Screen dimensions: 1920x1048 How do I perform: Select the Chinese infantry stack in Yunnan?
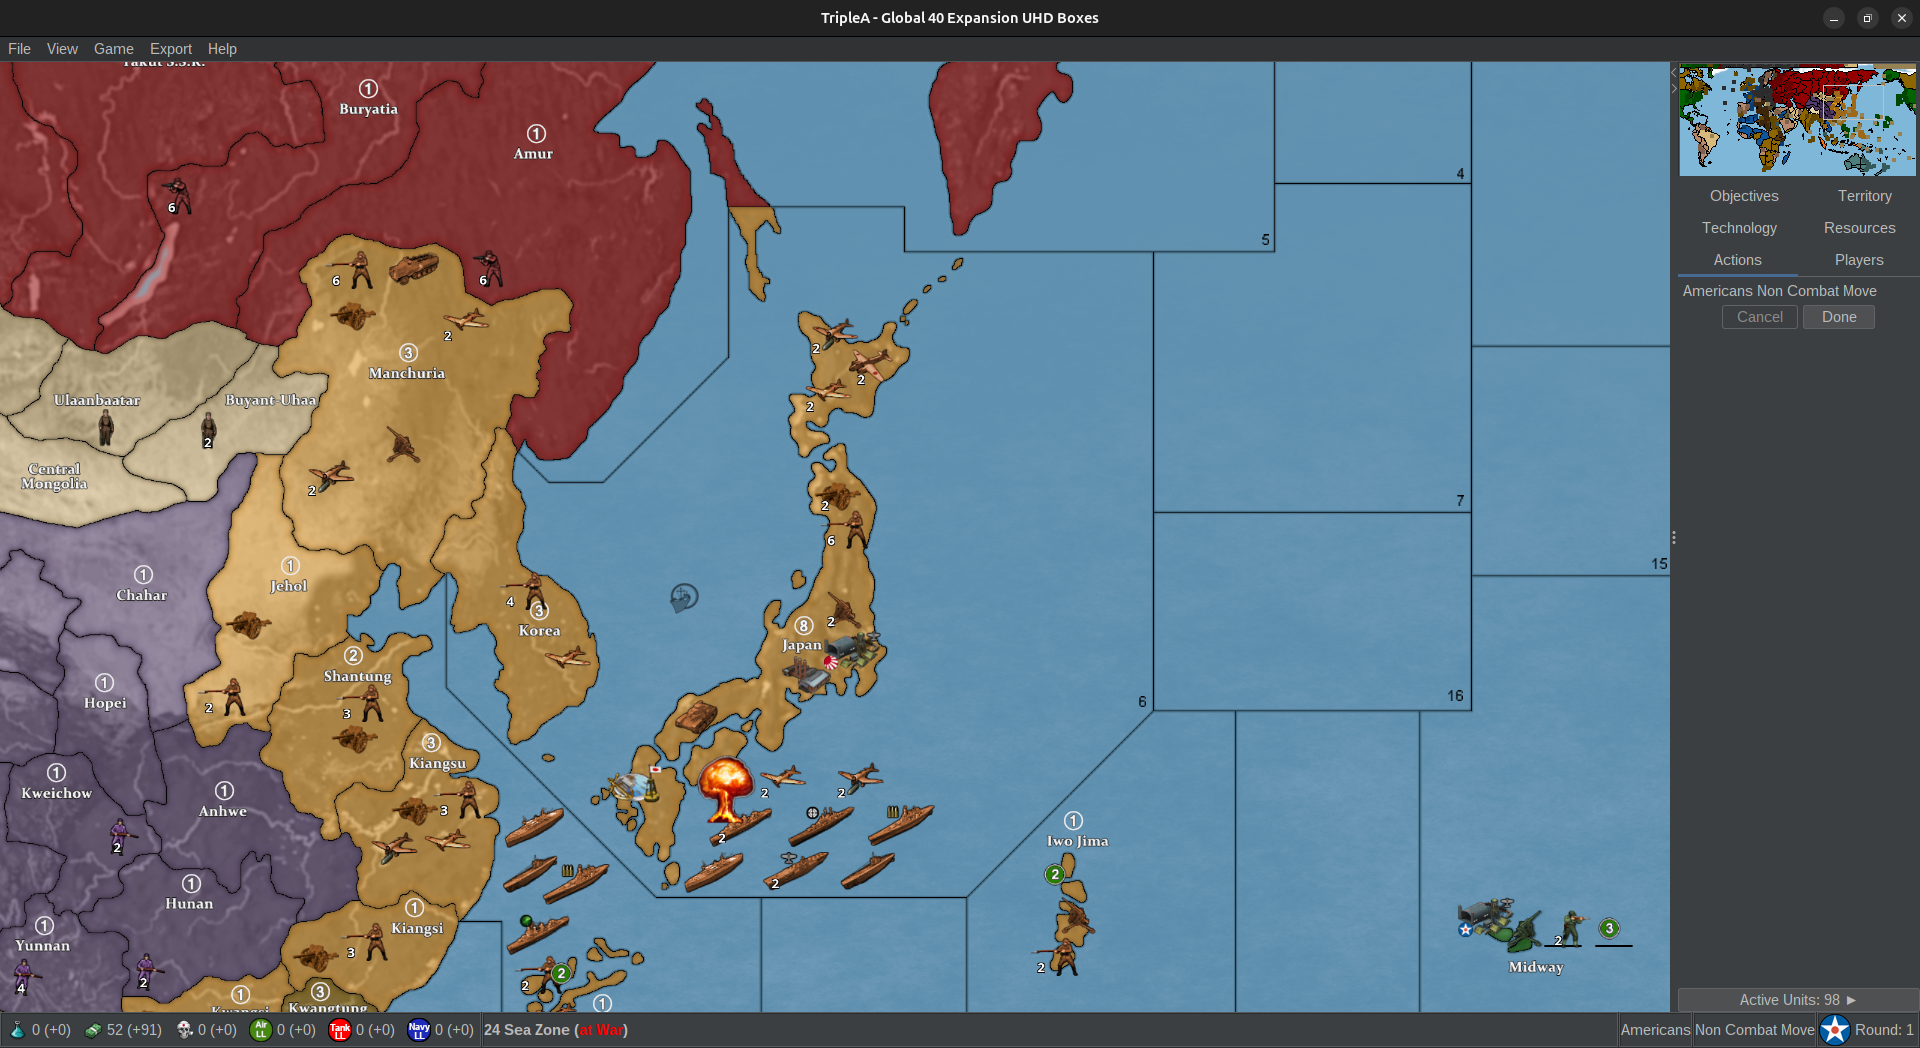tap(25, 977)
